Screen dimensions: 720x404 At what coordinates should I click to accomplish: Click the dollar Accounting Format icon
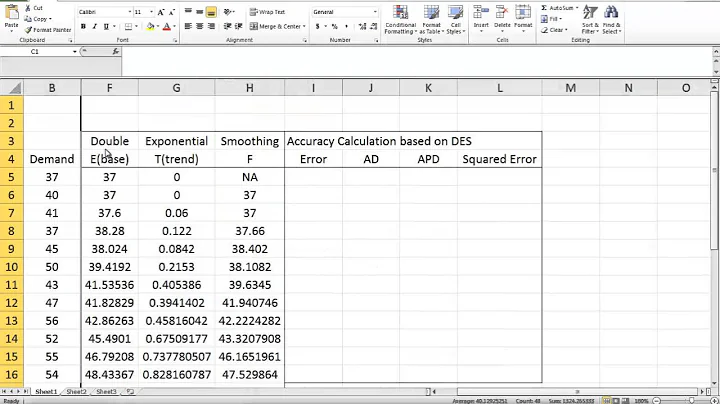pos(317,27)
